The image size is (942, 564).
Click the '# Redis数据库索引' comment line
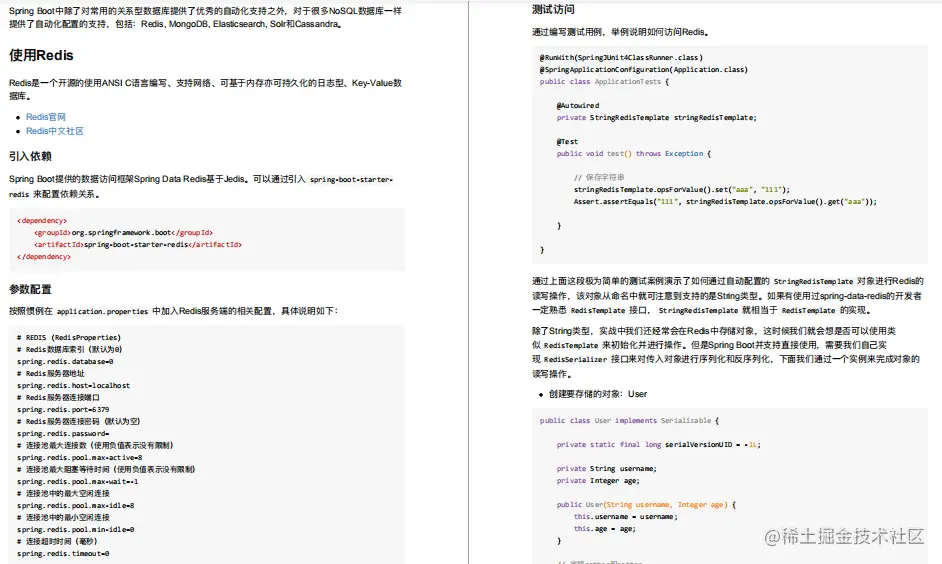[70, 350]
